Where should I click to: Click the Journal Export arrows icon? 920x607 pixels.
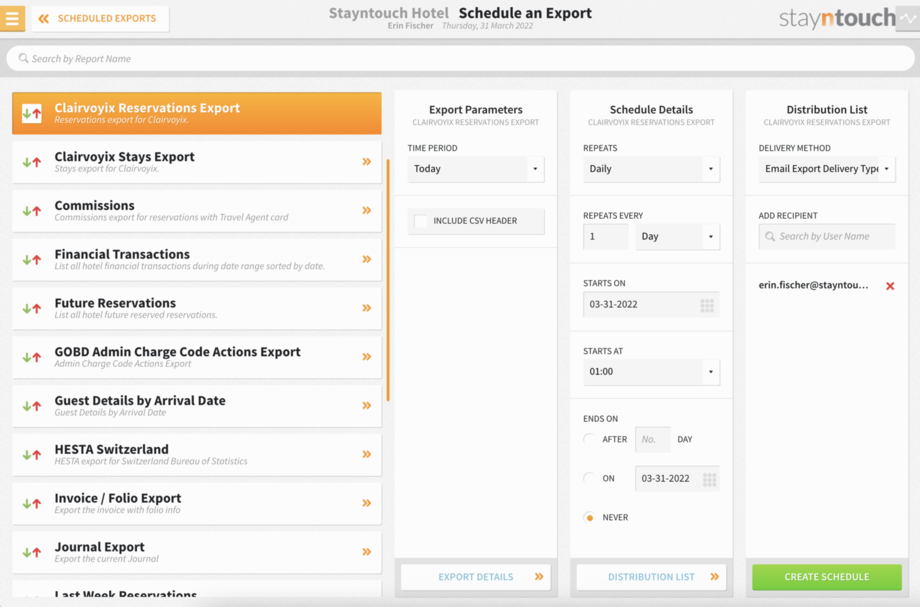click(x=32, y=551)
